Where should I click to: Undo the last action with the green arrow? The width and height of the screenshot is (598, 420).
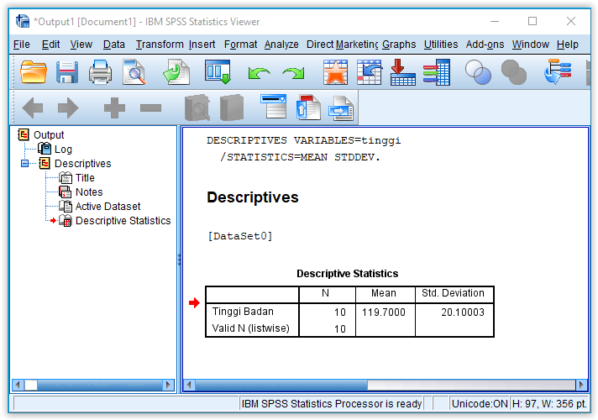259,72
